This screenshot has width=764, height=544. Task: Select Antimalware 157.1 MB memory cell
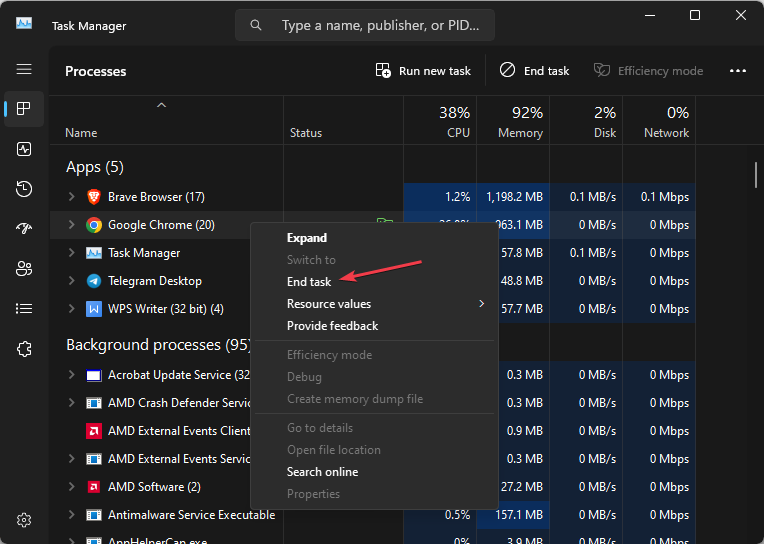click(513, 515)
